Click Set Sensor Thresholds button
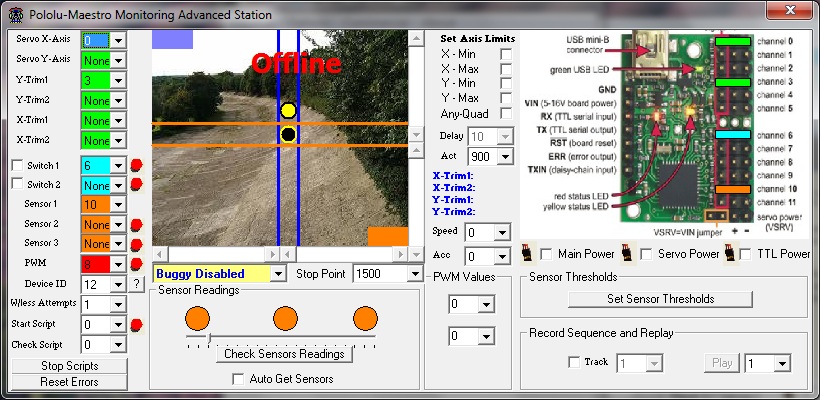The height and width of the screenshot is (400, 820). pyautogui.click(x=660, y=299)
